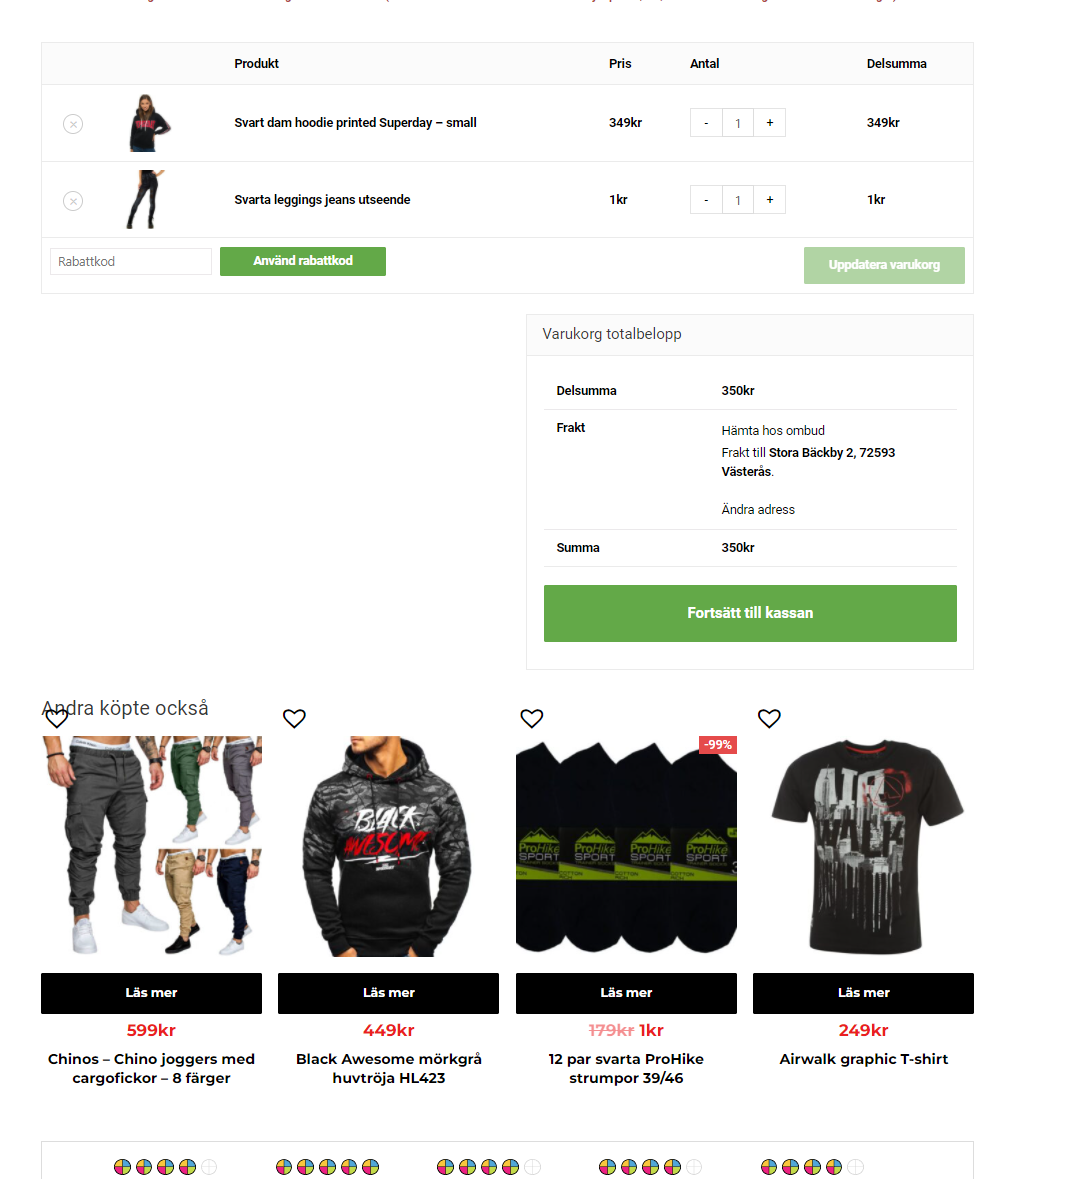Click Läs mer under the Chinos joggers

coord(151,993)
